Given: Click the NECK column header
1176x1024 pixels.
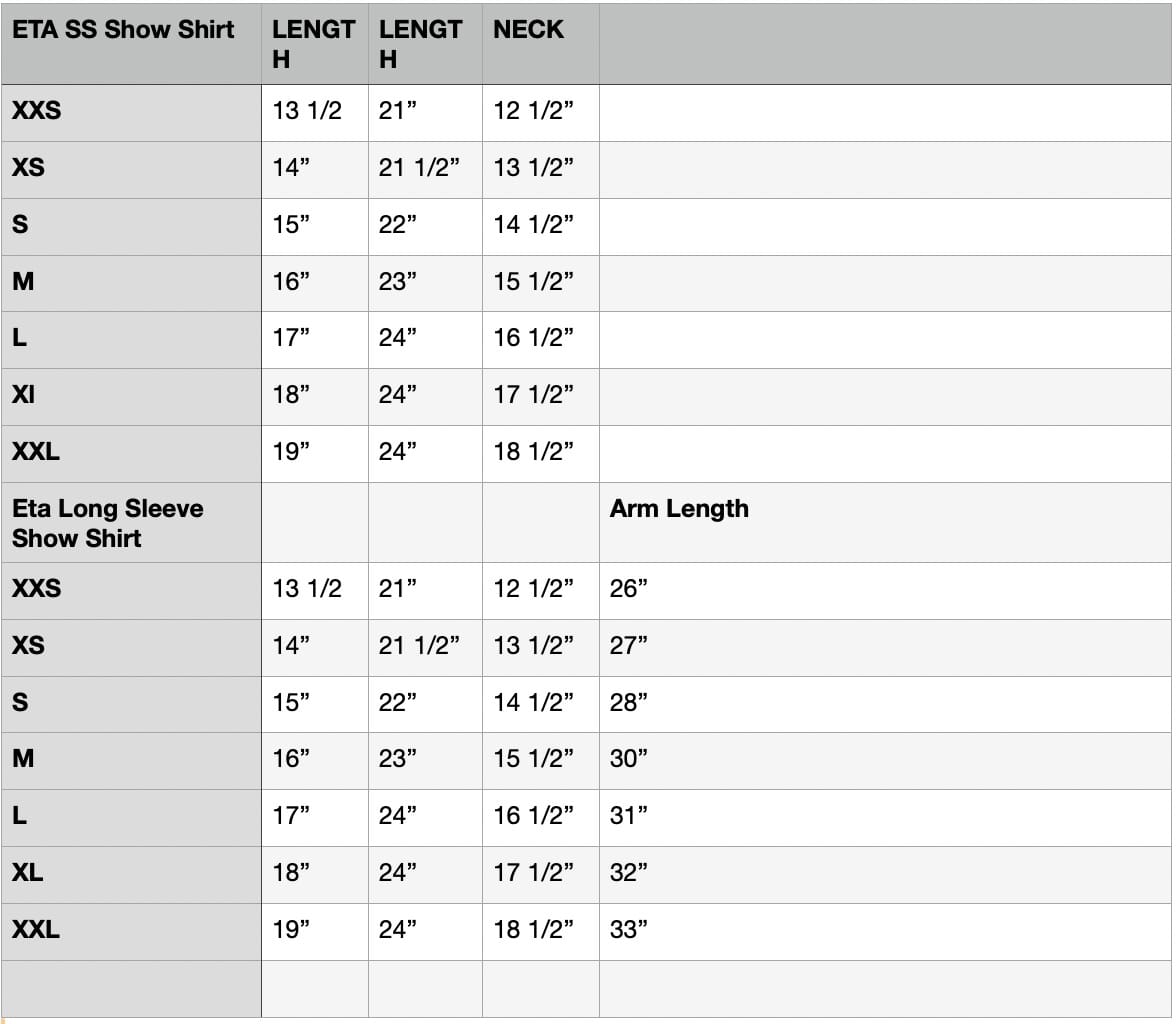Looking at the screenshot, I should 540,44.
